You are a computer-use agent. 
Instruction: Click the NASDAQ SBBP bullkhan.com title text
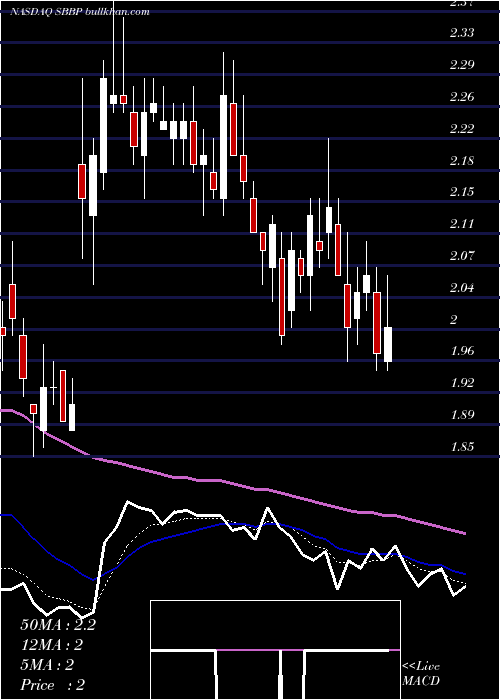coord(80,12)
